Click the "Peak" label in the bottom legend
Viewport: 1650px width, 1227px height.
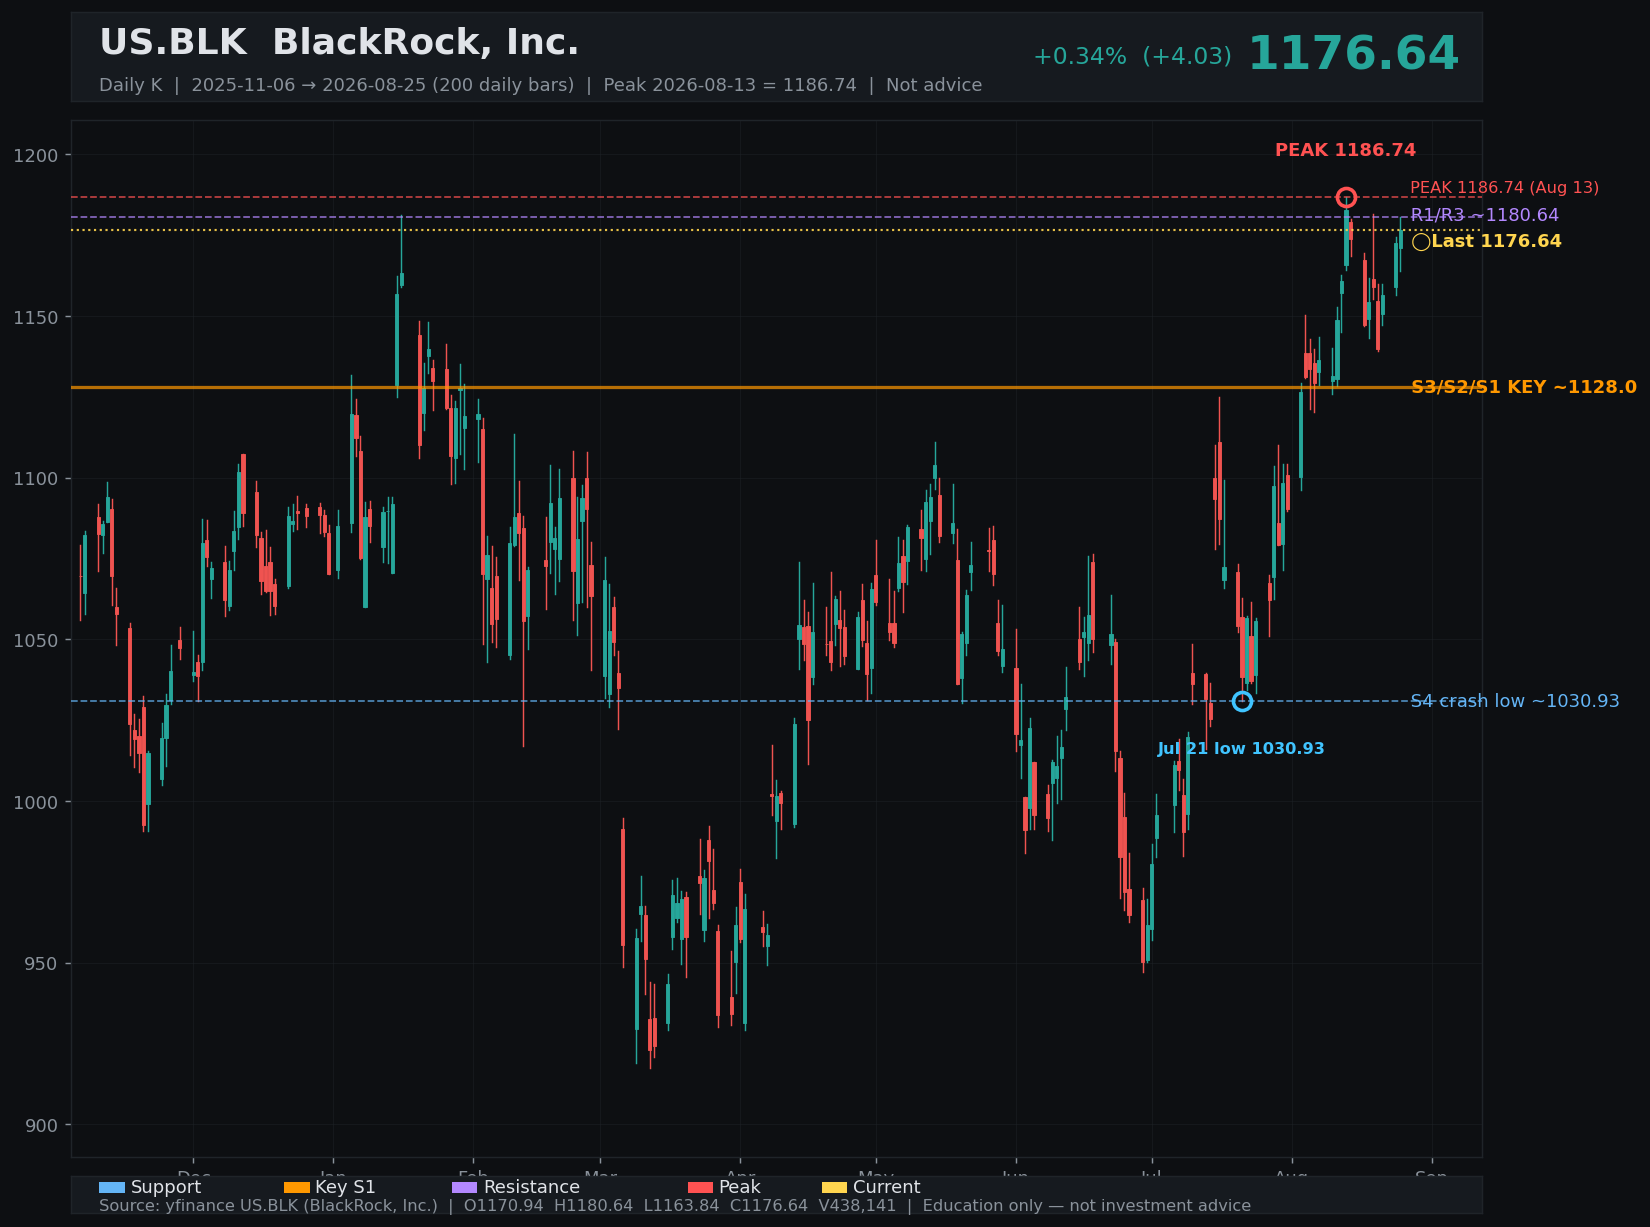[x=739, y=1187]
